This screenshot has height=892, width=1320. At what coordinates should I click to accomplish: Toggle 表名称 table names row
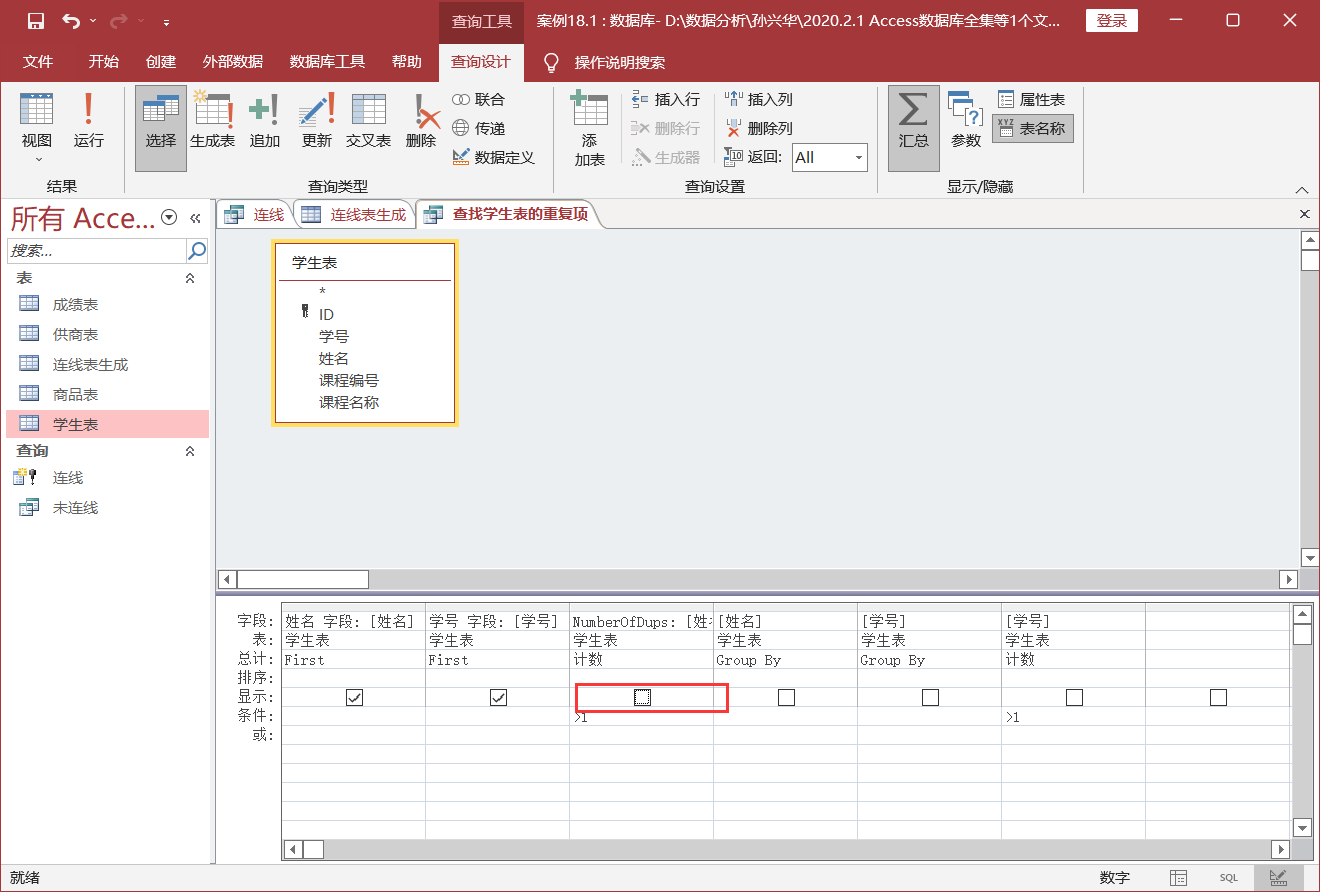click(1033, 128)
